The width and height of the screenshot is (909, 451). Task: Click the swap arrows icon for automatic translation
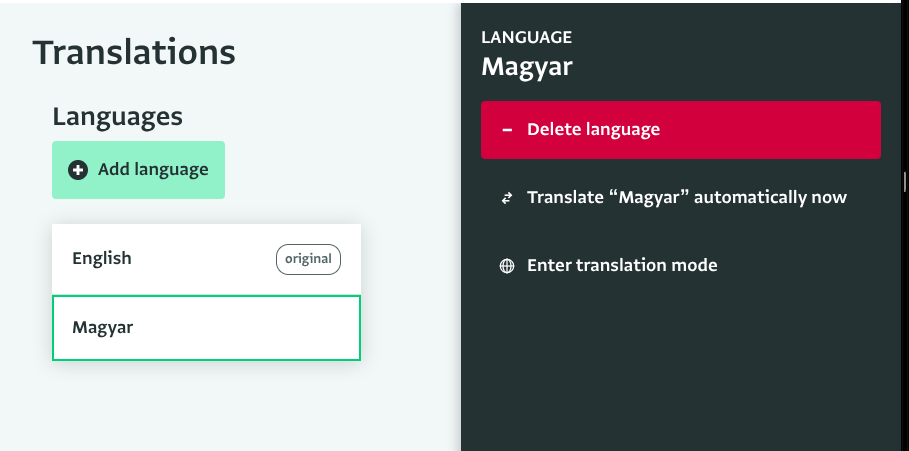tap(507, 198)
